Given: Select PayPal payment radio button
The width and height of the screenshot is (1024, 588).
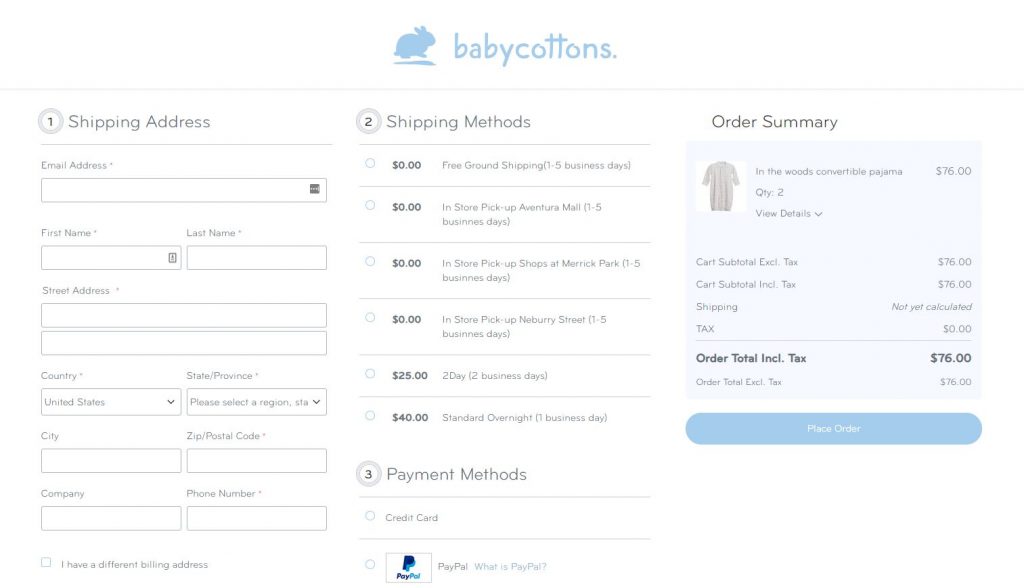Looking at the screenshot, I should click(370, 564).
